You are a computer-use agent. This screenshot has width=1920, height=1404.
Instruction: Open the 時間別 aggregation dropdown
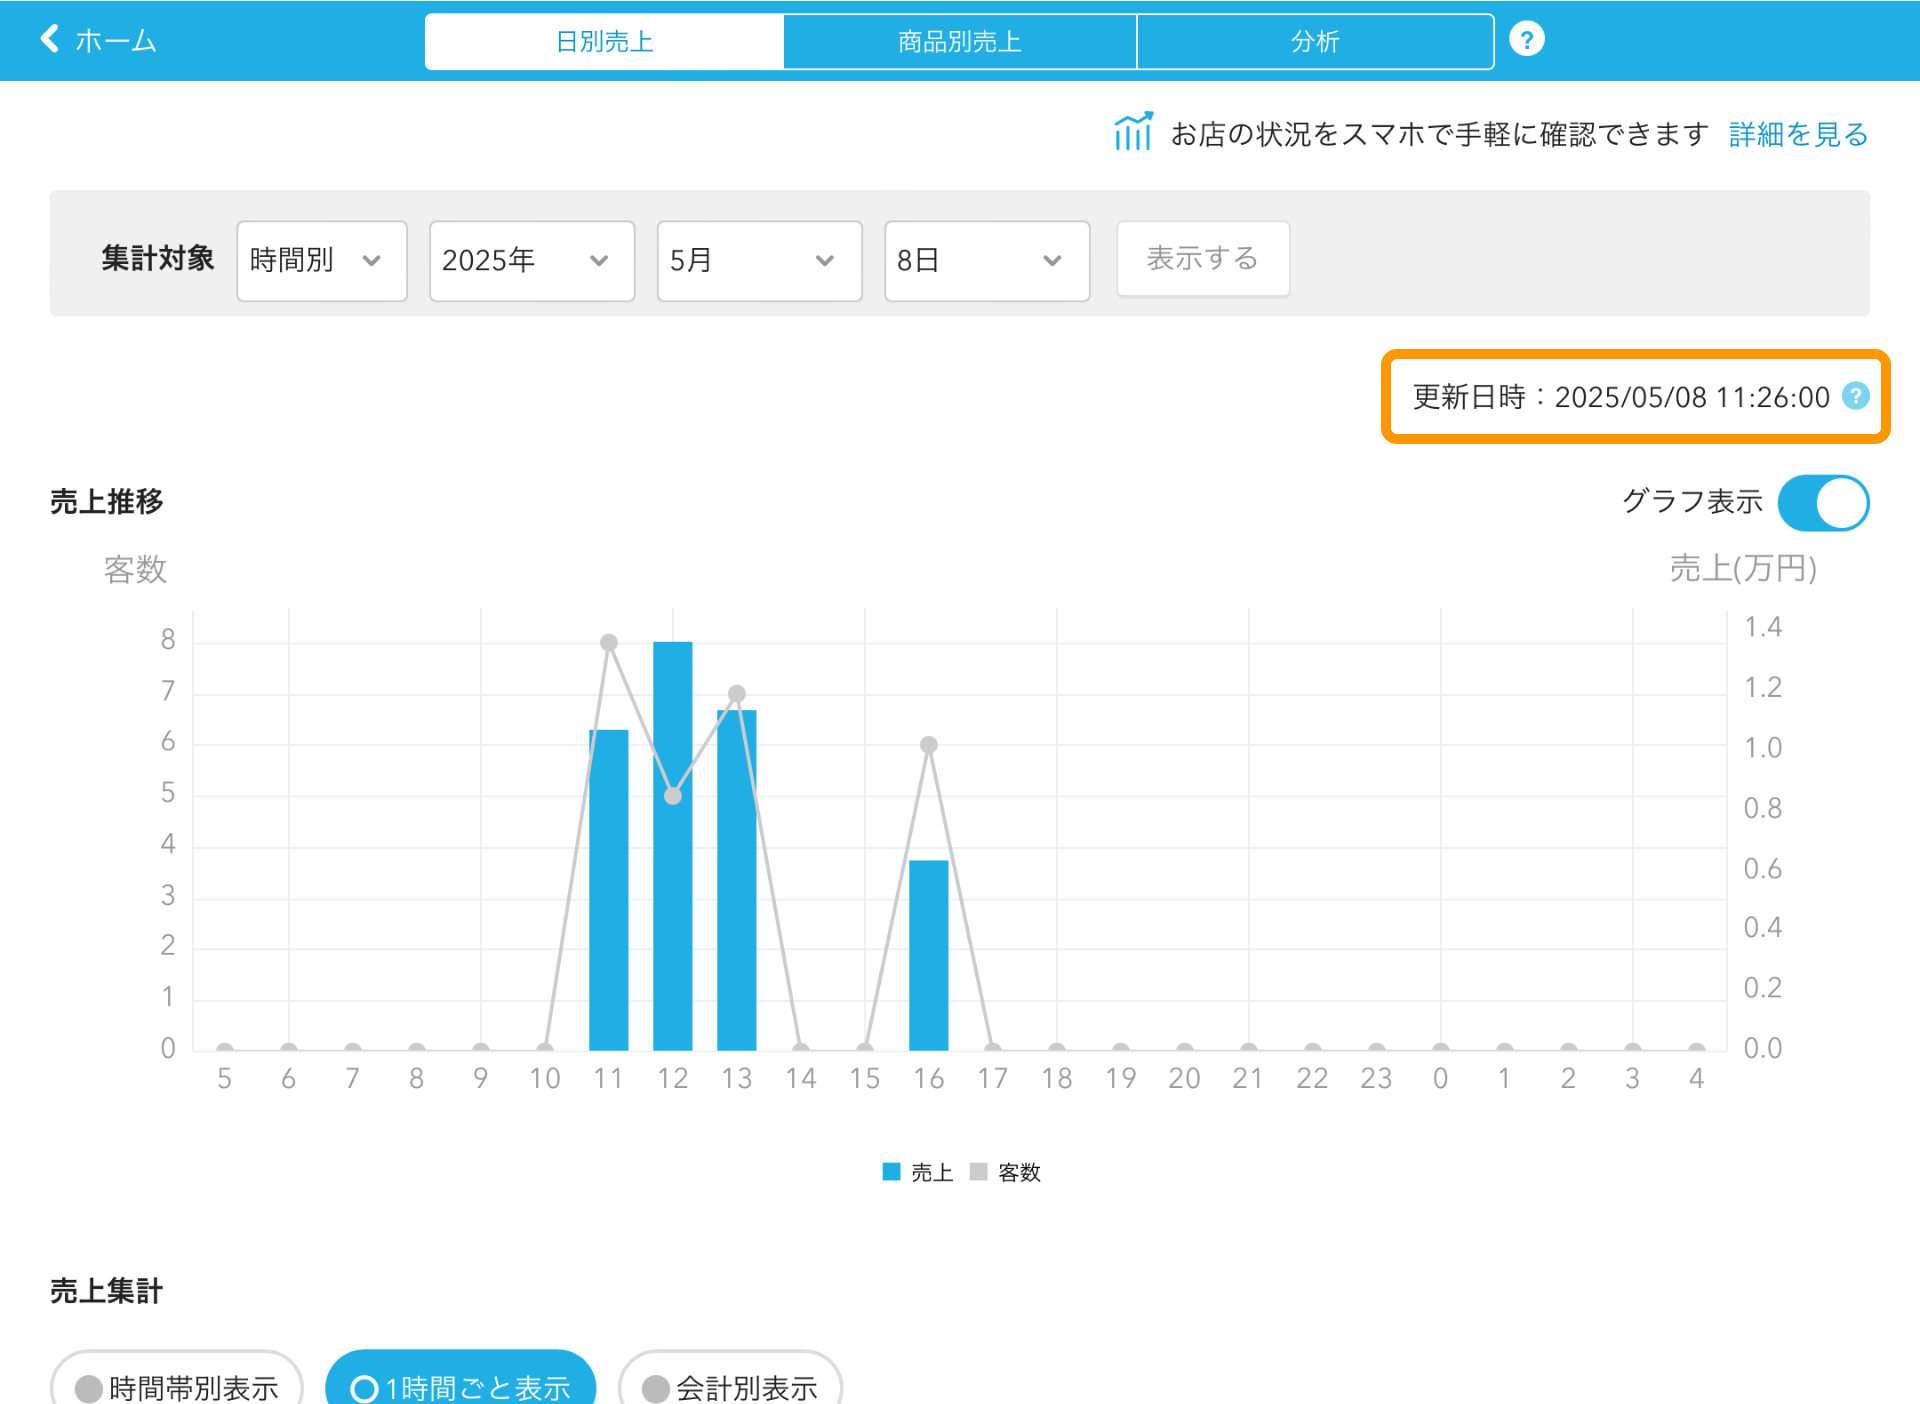click(x=321, y=261)
